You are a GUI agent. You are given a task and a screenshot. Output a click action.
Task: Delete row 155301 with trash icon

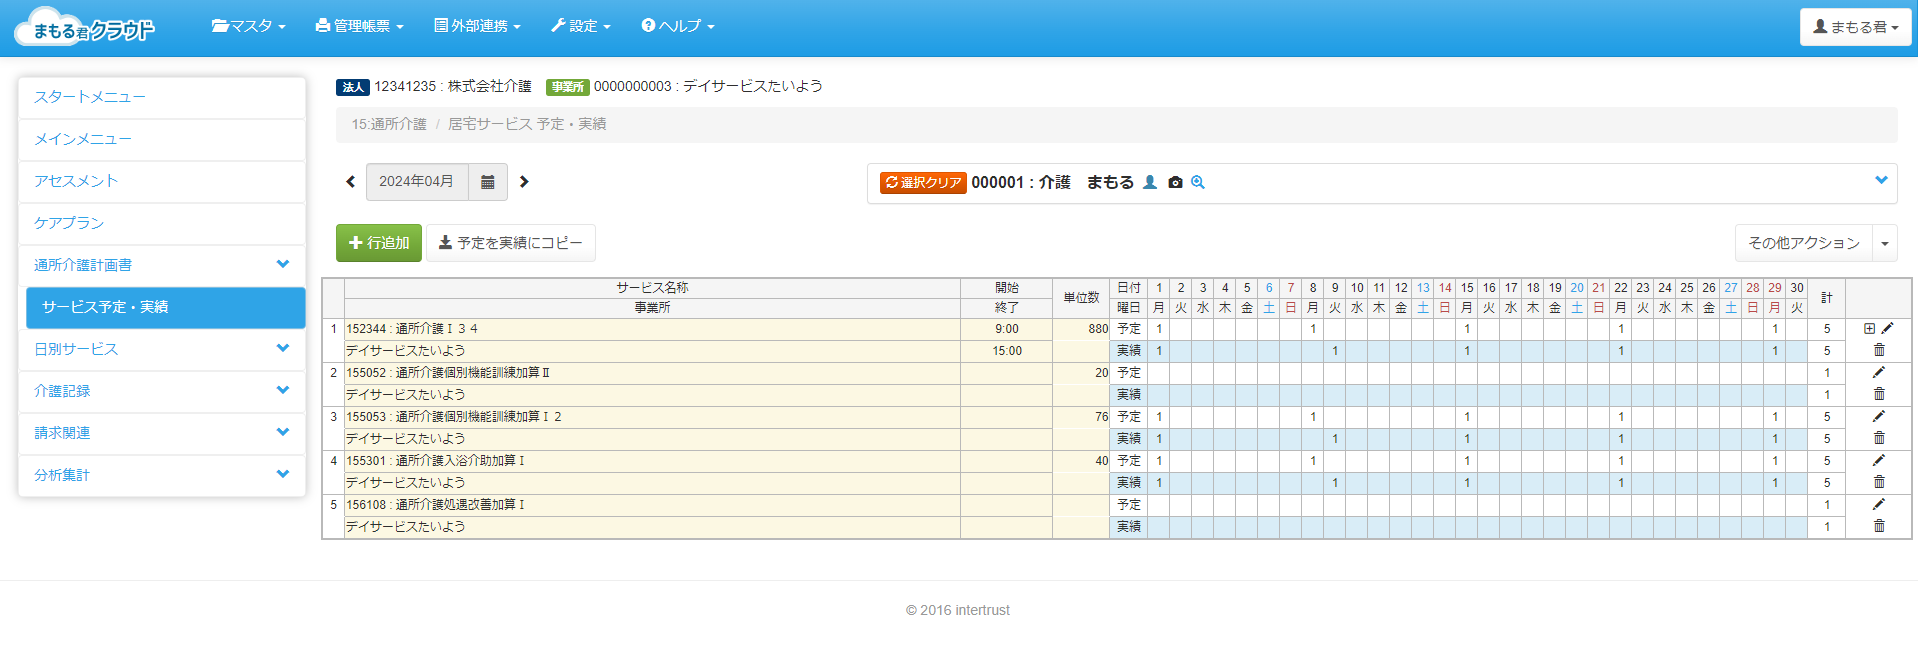pos(1879,482)
